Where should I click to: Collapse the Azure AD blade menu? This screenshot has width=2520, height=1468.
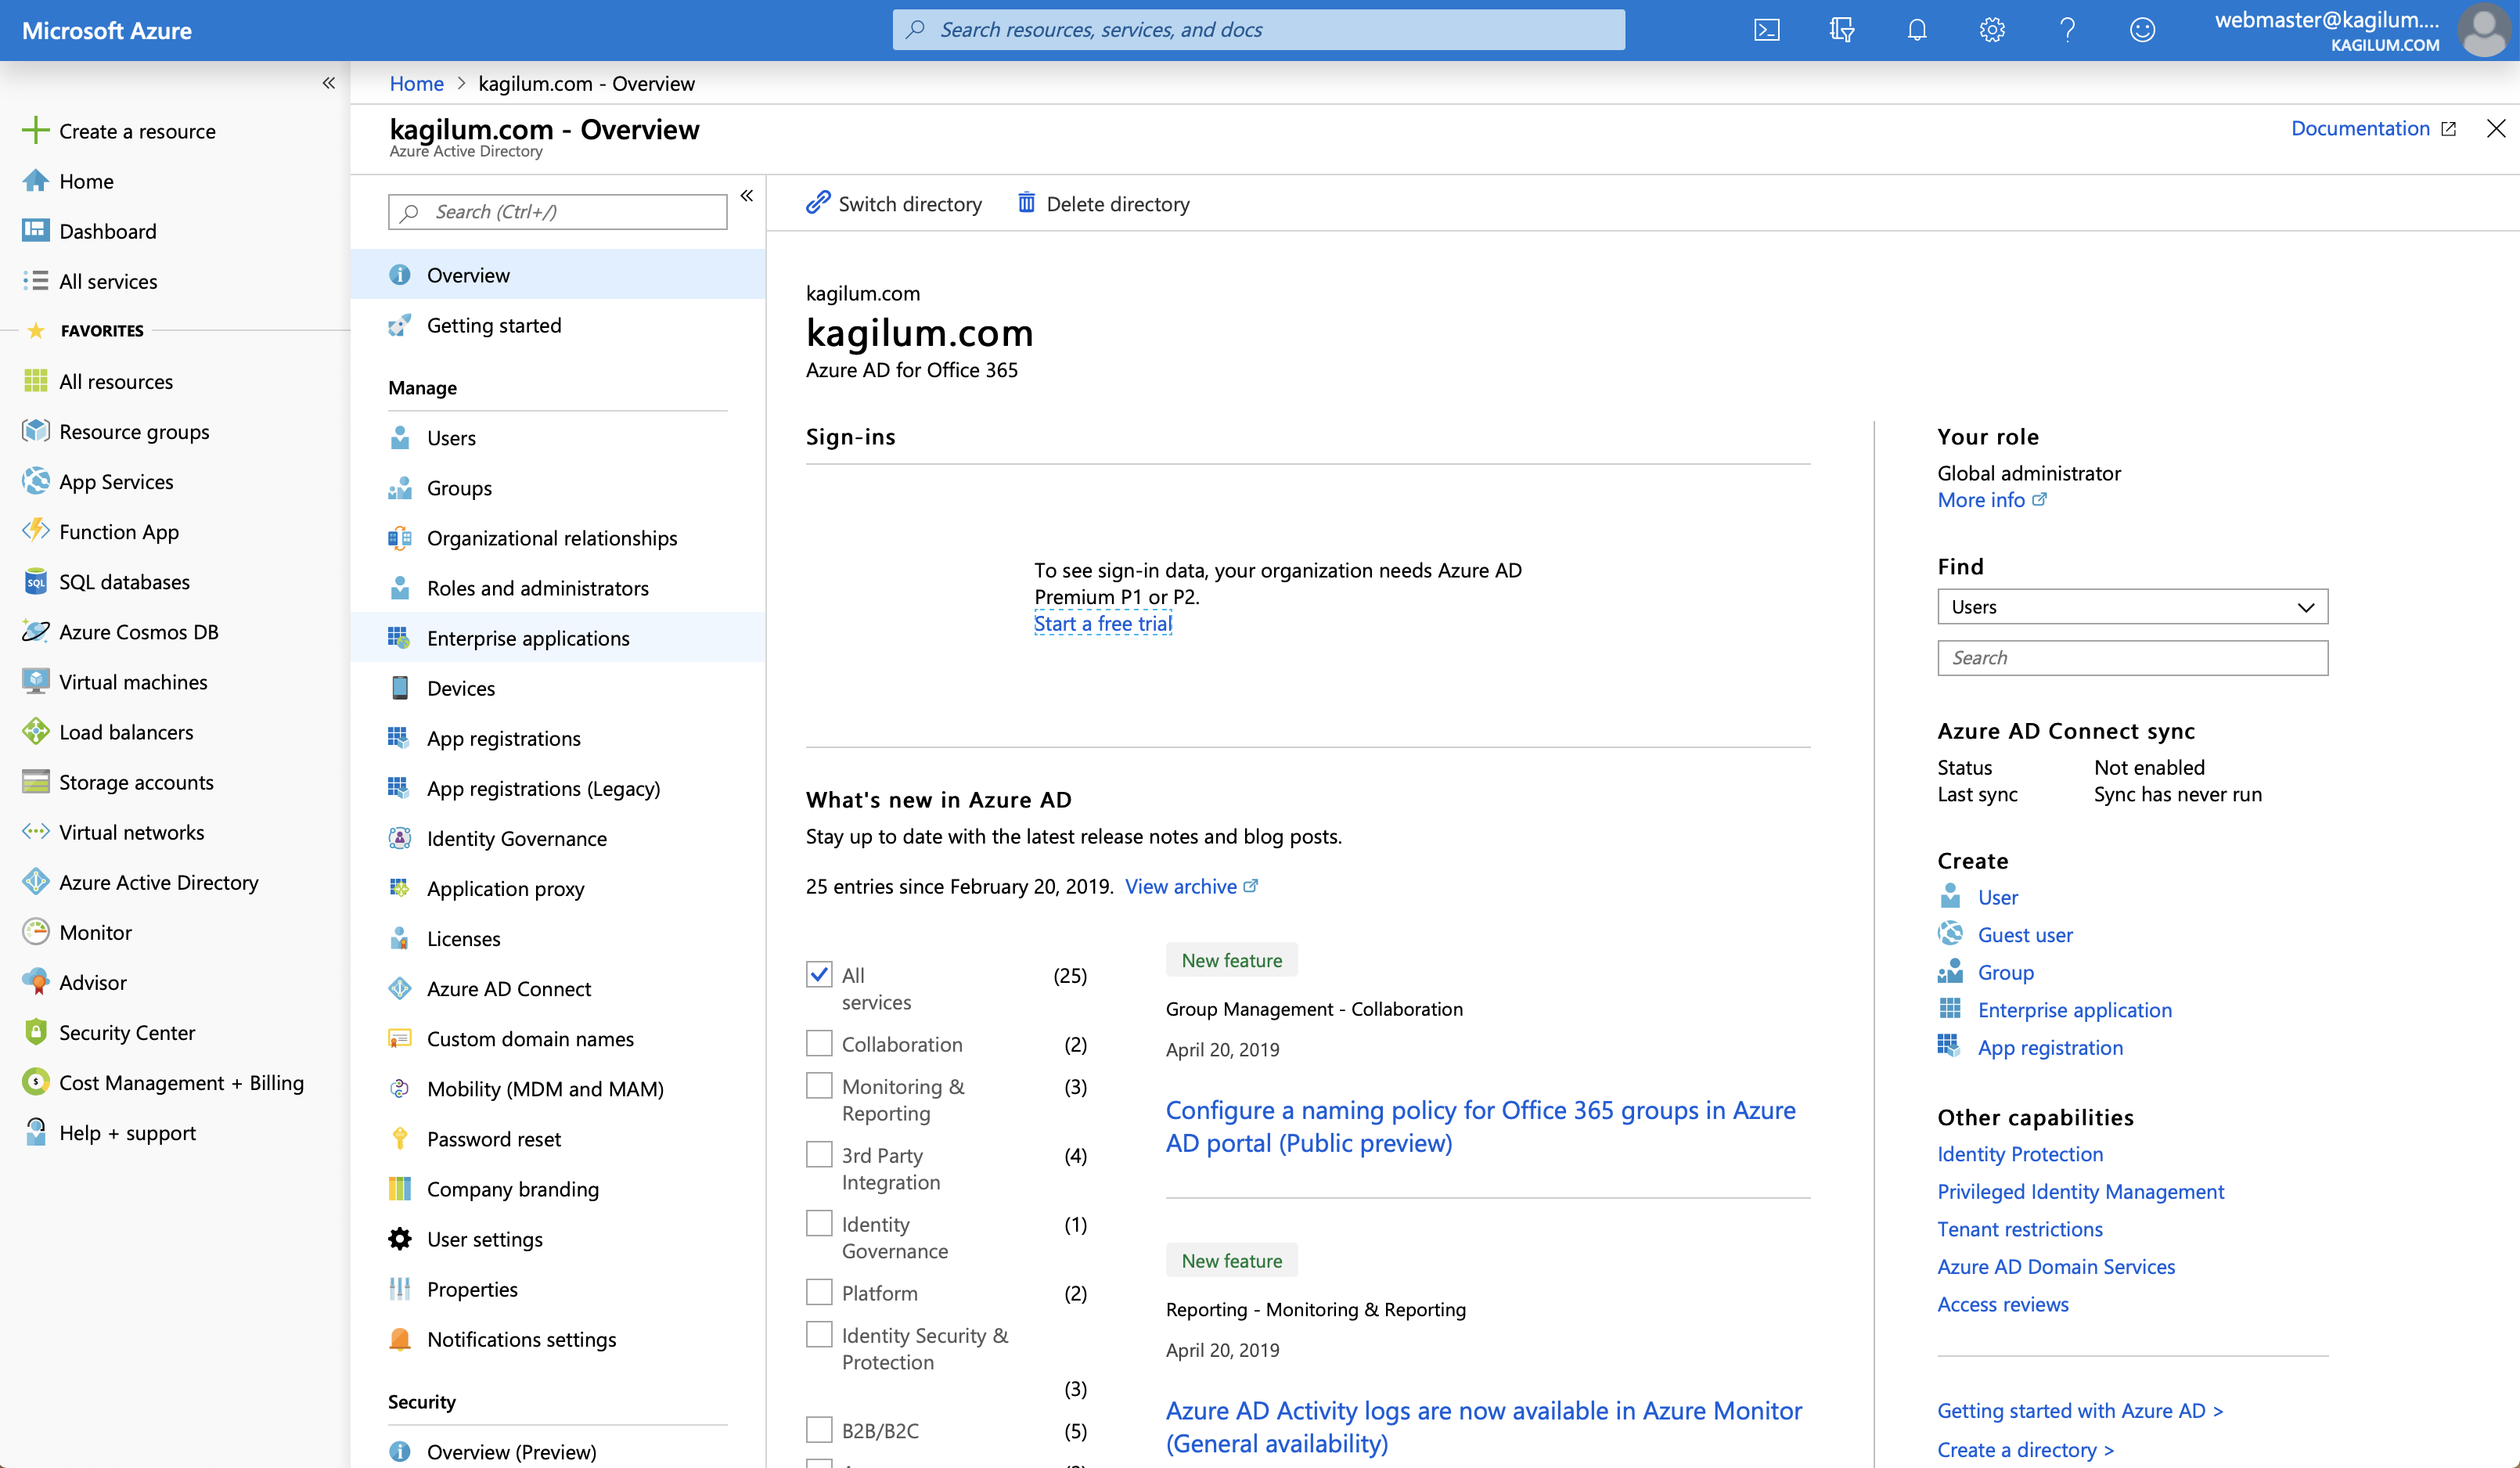(x=746, y=196)
